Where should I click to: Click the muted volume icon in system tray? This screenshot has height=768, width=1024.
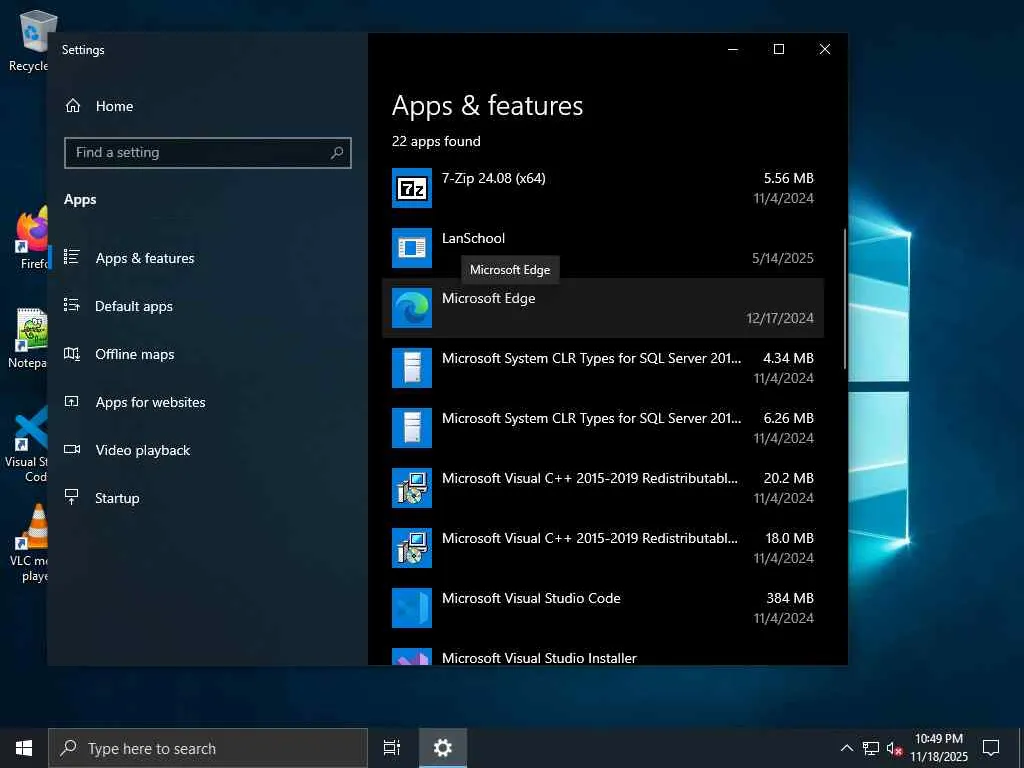(x=895, y=748)
